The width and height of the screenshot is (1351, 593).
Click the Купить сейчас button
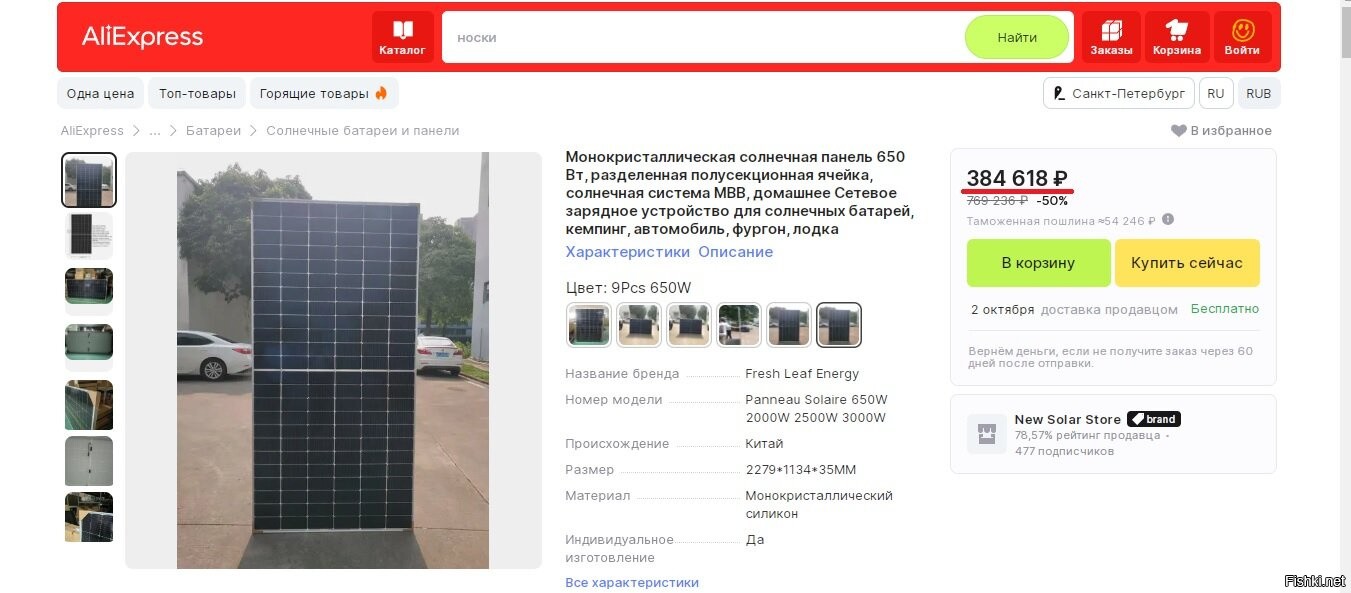coord(1187,263)
